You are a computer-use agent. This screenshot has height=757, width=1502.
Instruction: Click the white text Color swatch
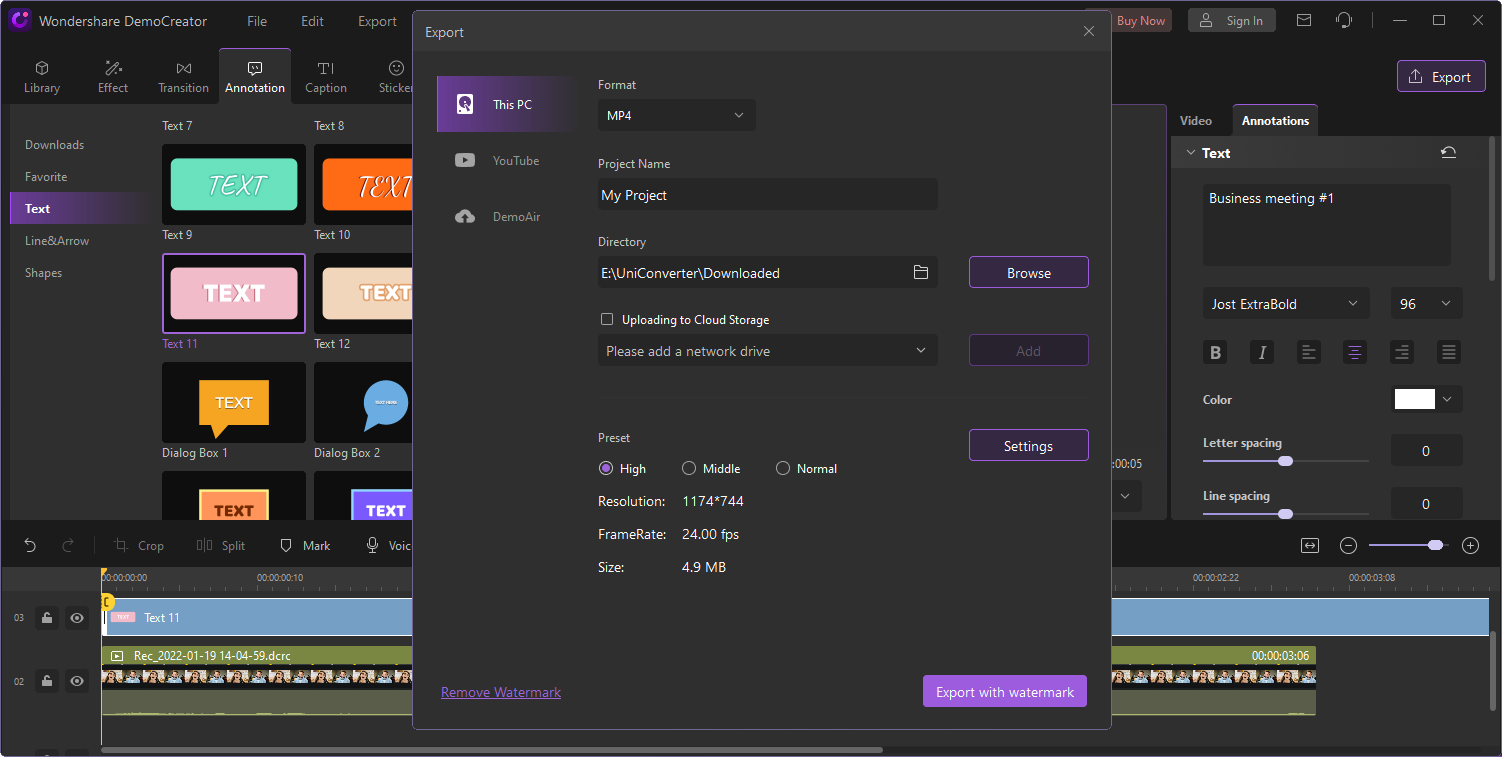pos(1415,399)
